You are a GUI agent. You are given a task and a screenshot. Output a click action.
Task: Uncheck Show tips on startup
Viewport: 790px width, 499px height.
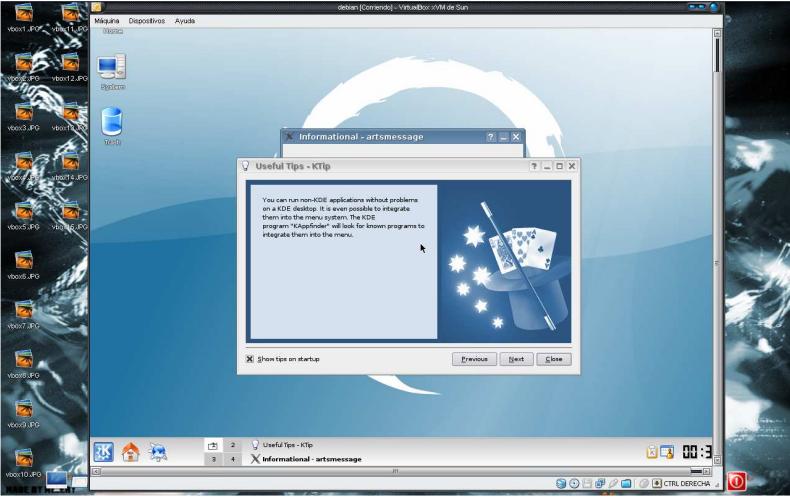click(x=250, y=359)
